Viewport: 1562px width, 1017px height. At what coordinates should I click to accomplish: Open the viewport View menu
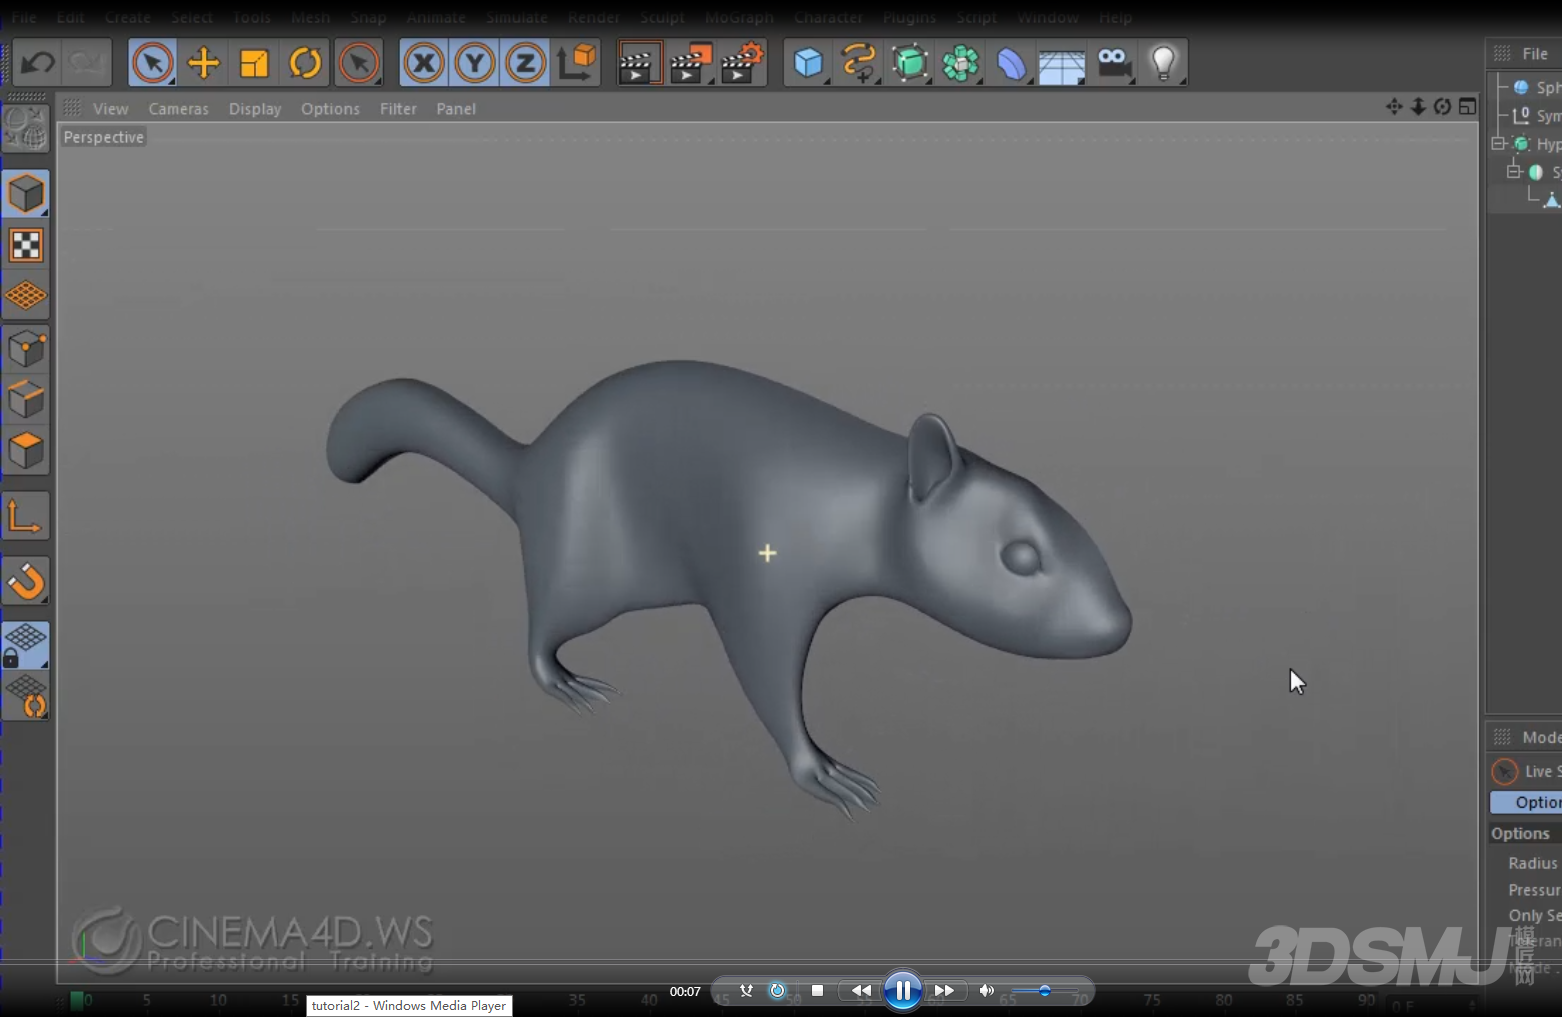pyautogui.click(x=110, y=109)
